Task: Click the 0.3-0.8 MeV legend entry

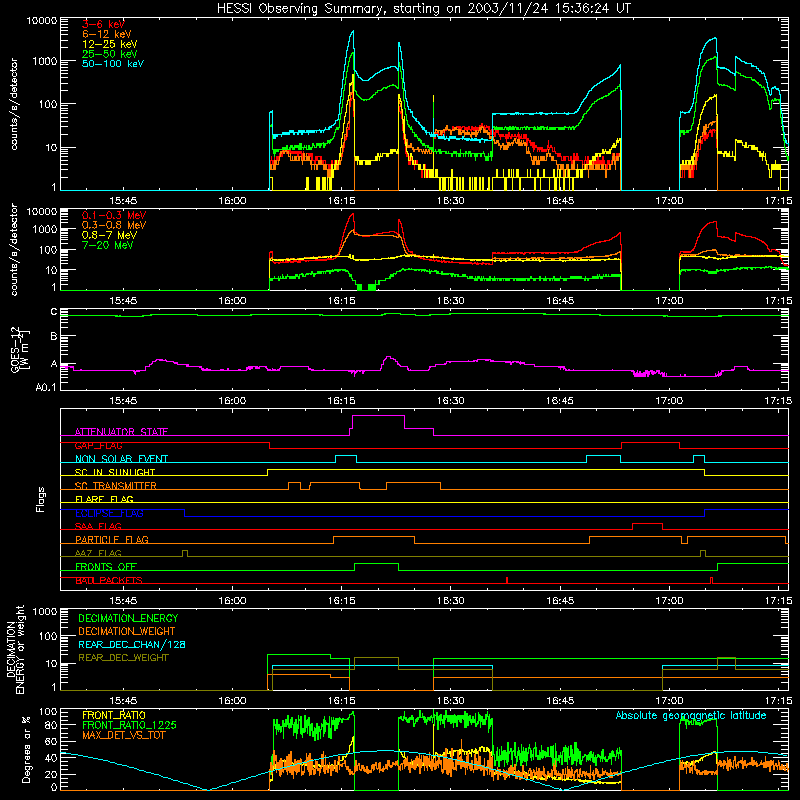Action: (114, 225)
